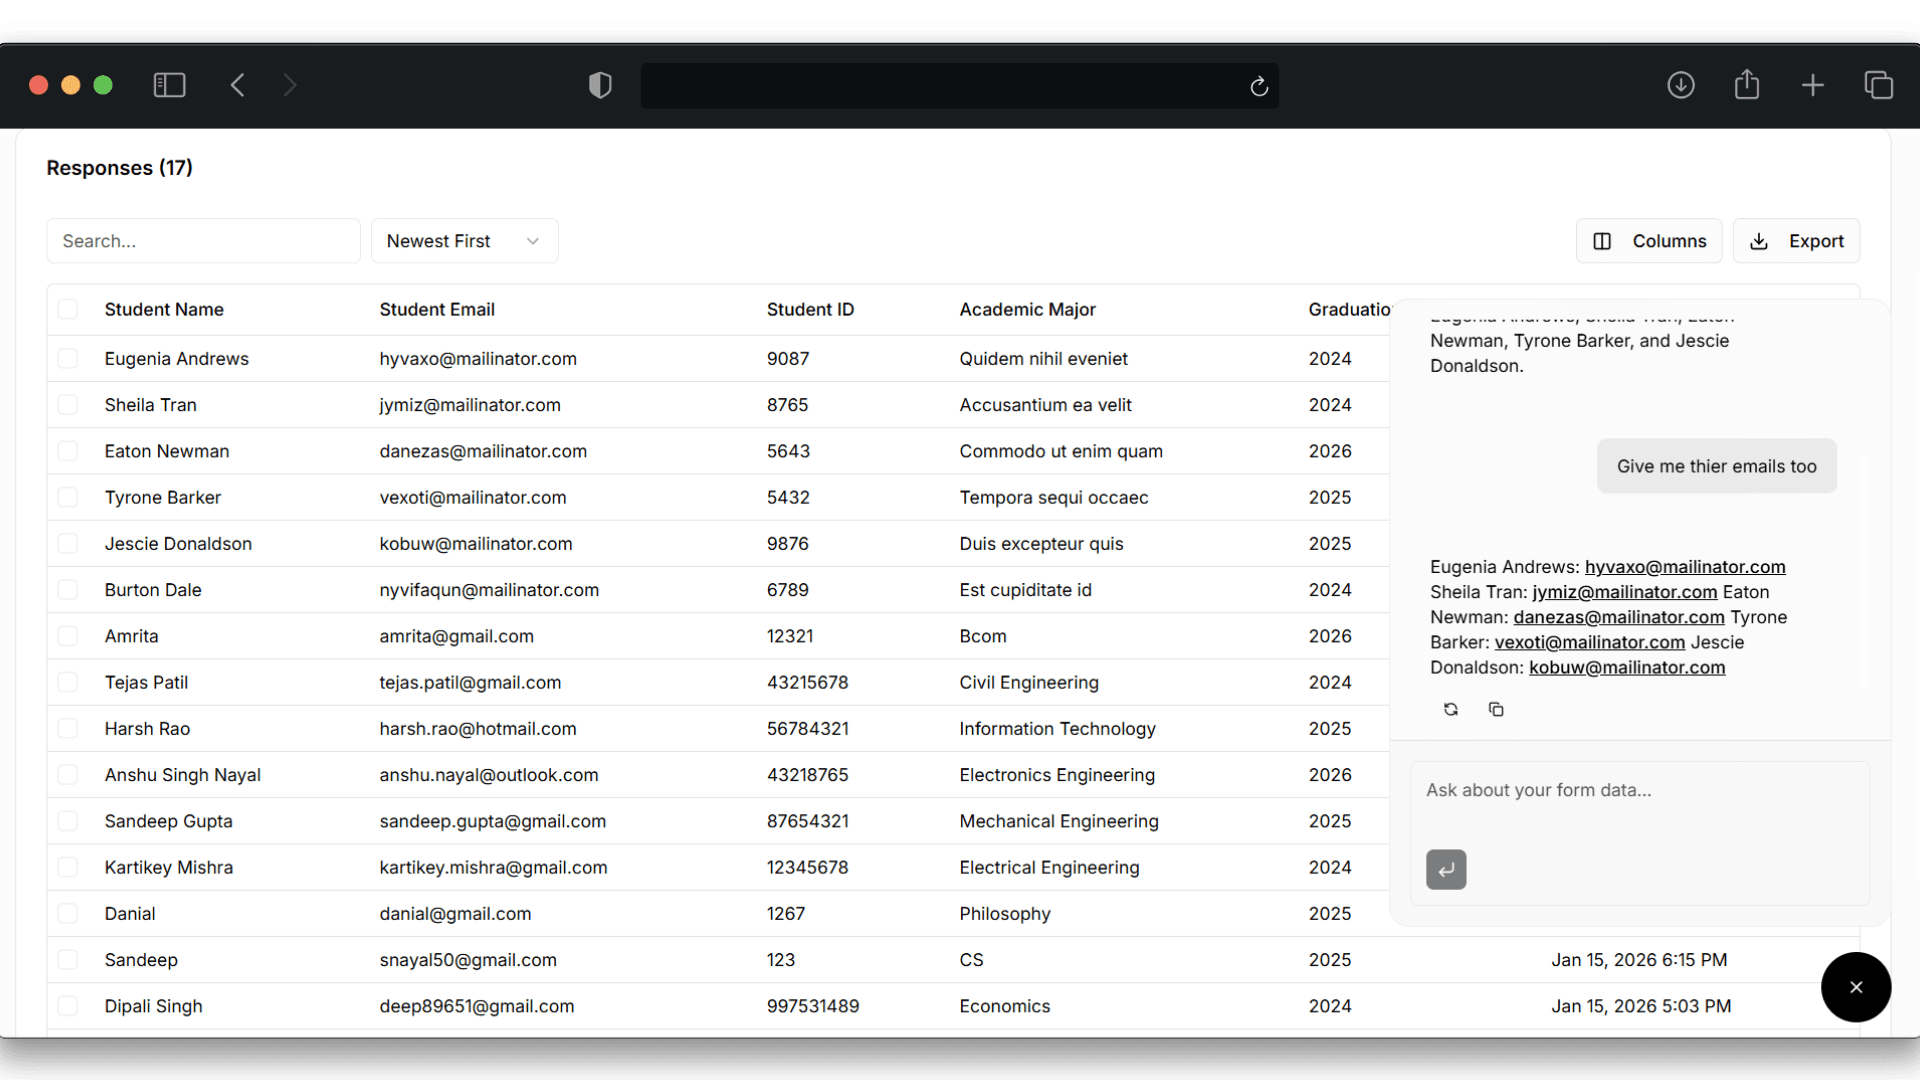Screen dimensions: 1920x1080
Task: Click the Student ID 997531489 cell
Action: [x=813, y=1006]
